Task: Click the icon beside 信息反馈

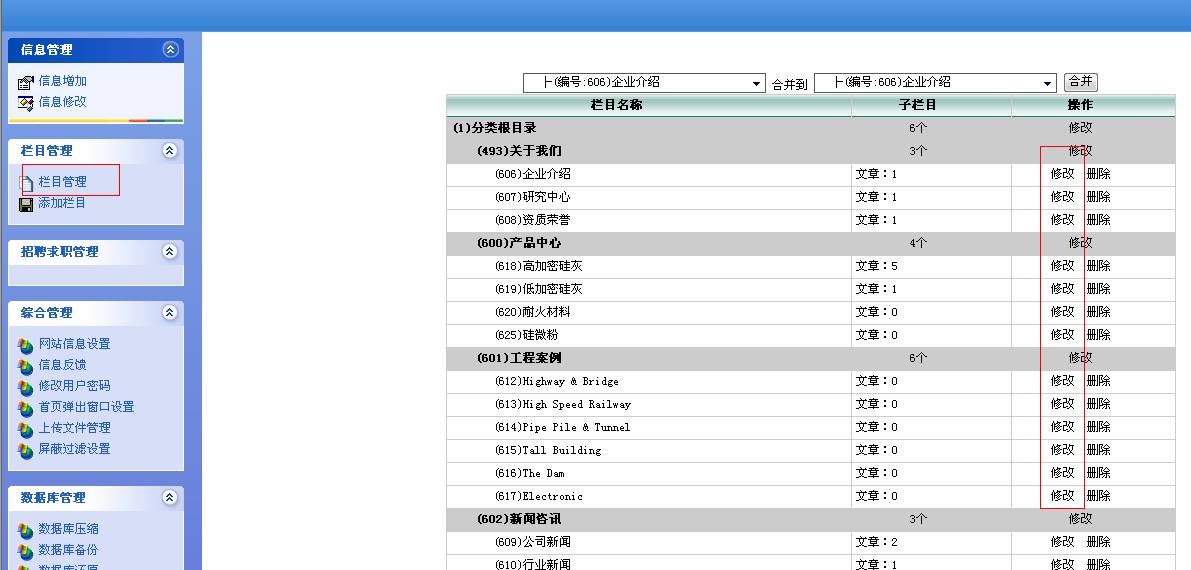Action: coord(26,366)
